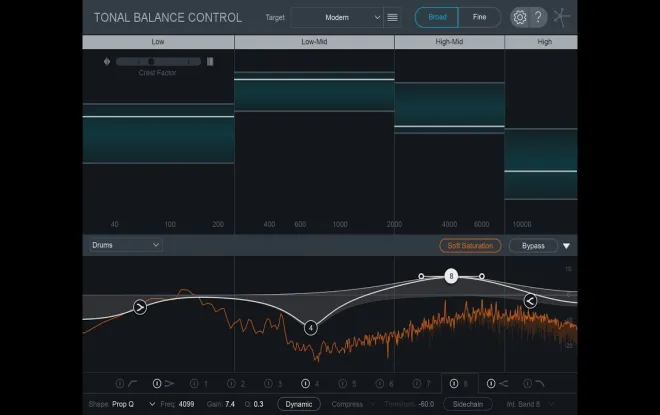Enable band 5 power button
The width and height of the screenshot is (660, 415).
point(343,383)
